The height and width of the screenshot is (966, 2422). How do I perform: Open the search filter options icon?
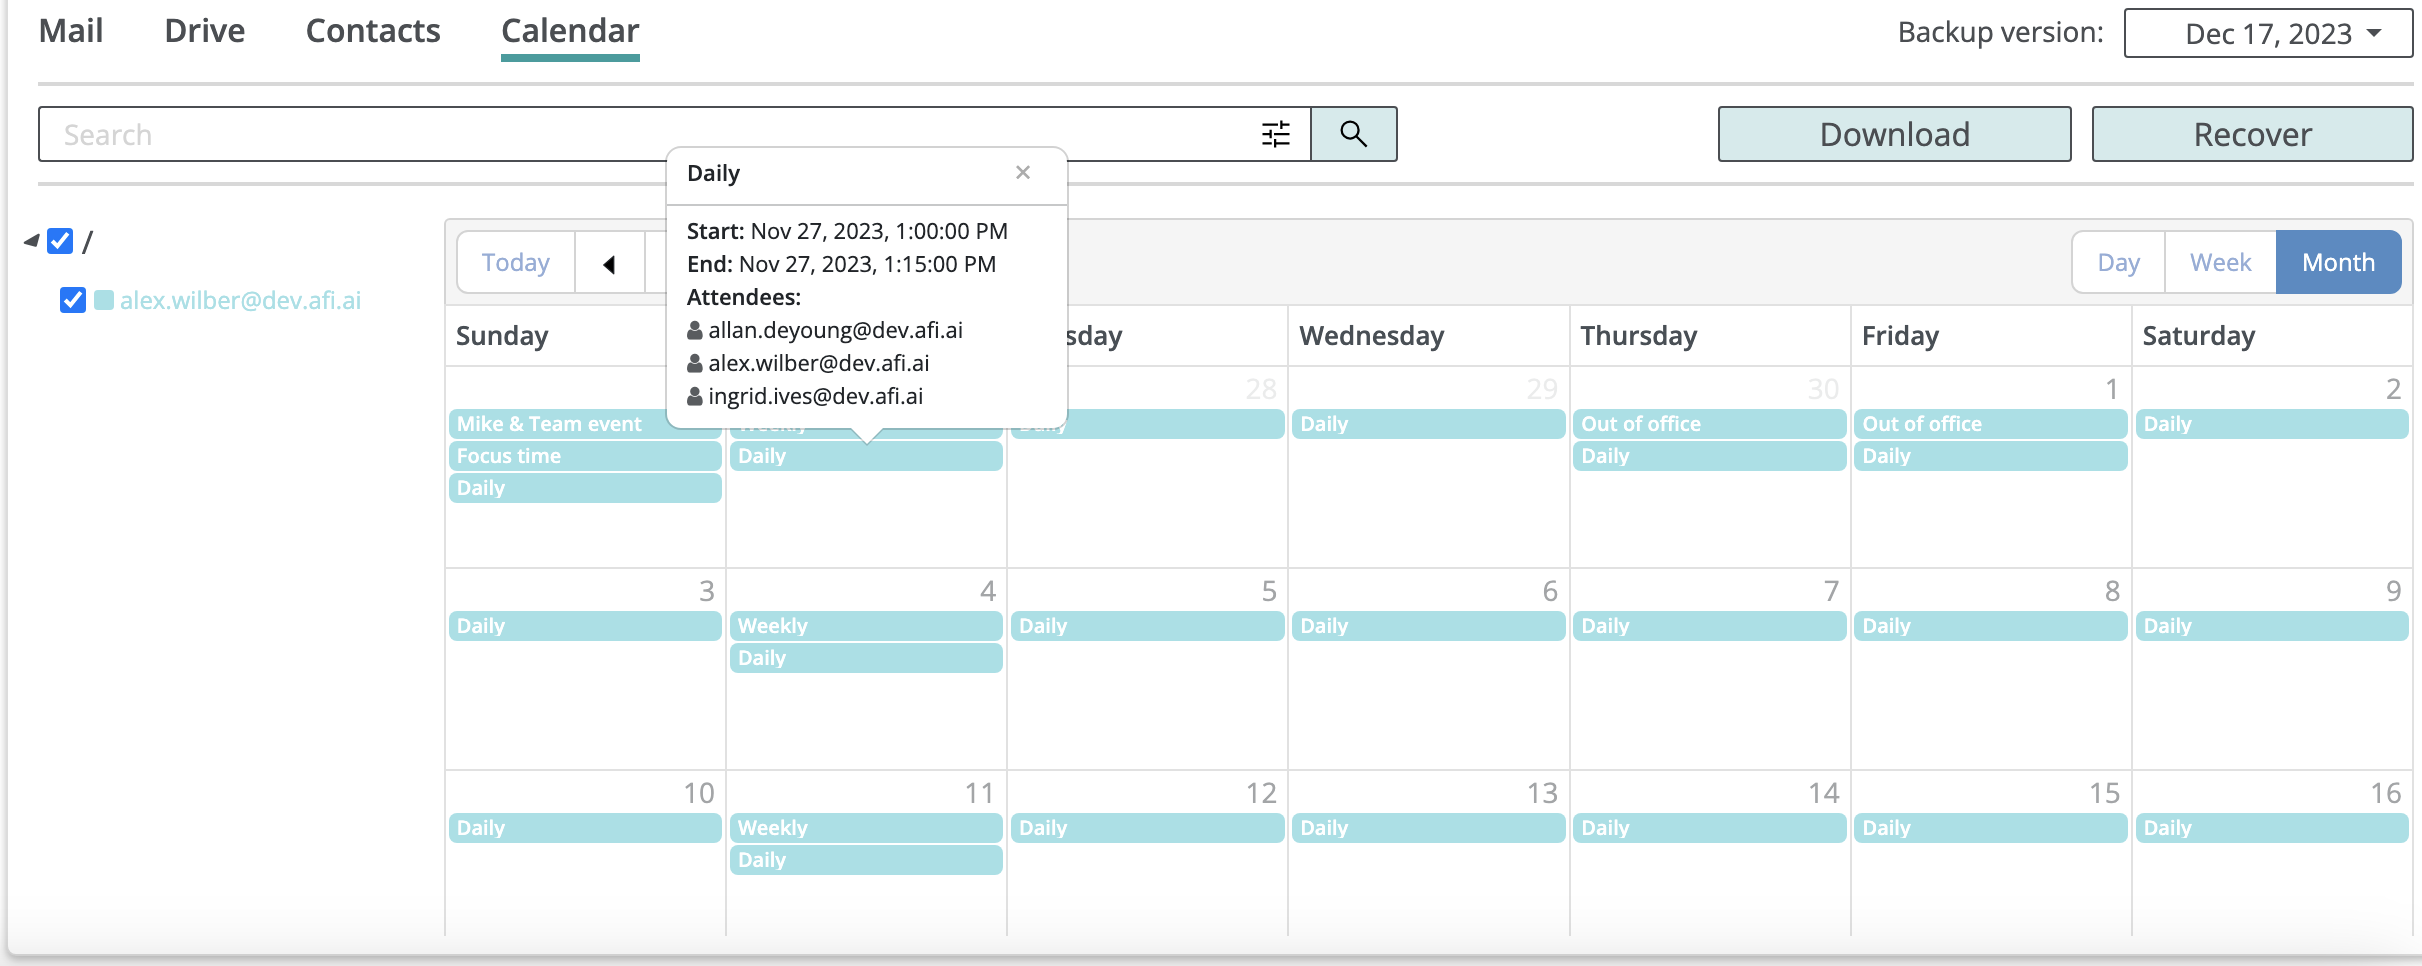pos(1275,134)
